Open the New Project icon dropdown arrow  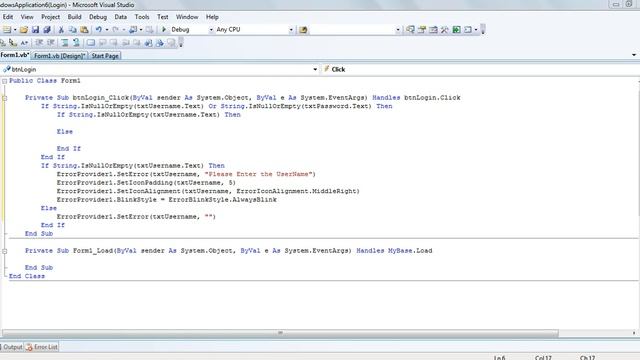[x=15, y=30]
